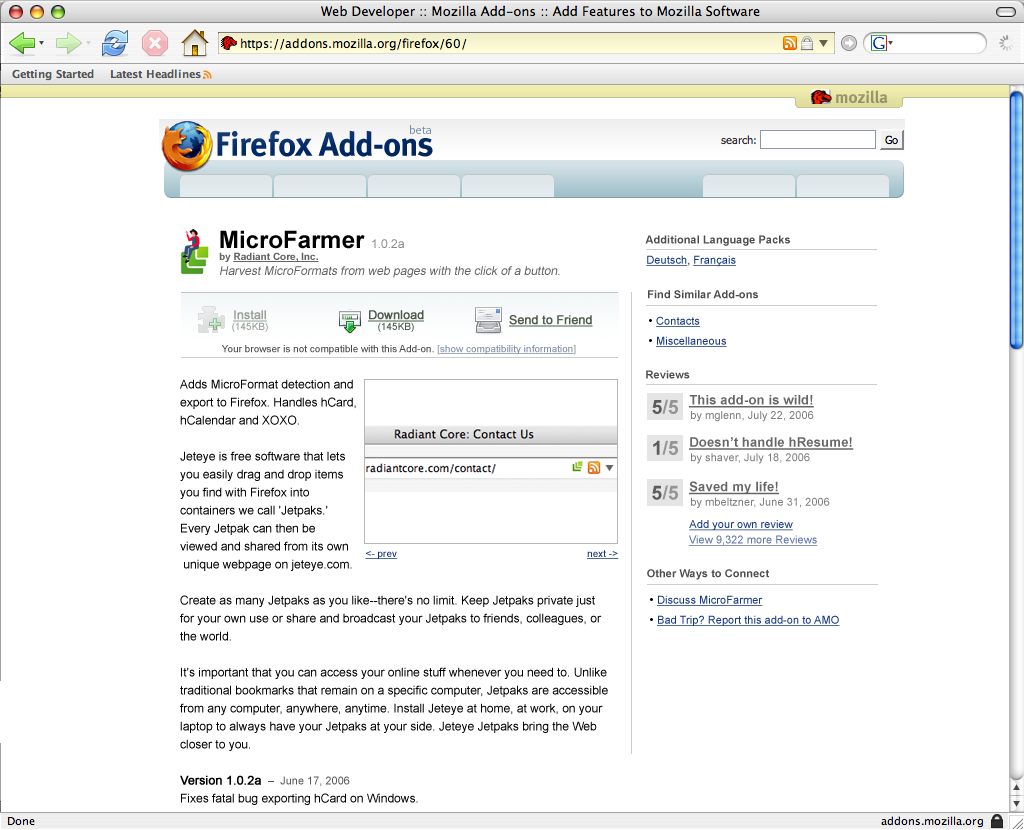Open the Miscellaneous category link
Viewport: 1024px width, 830px height.
click(x=691, y=341)
